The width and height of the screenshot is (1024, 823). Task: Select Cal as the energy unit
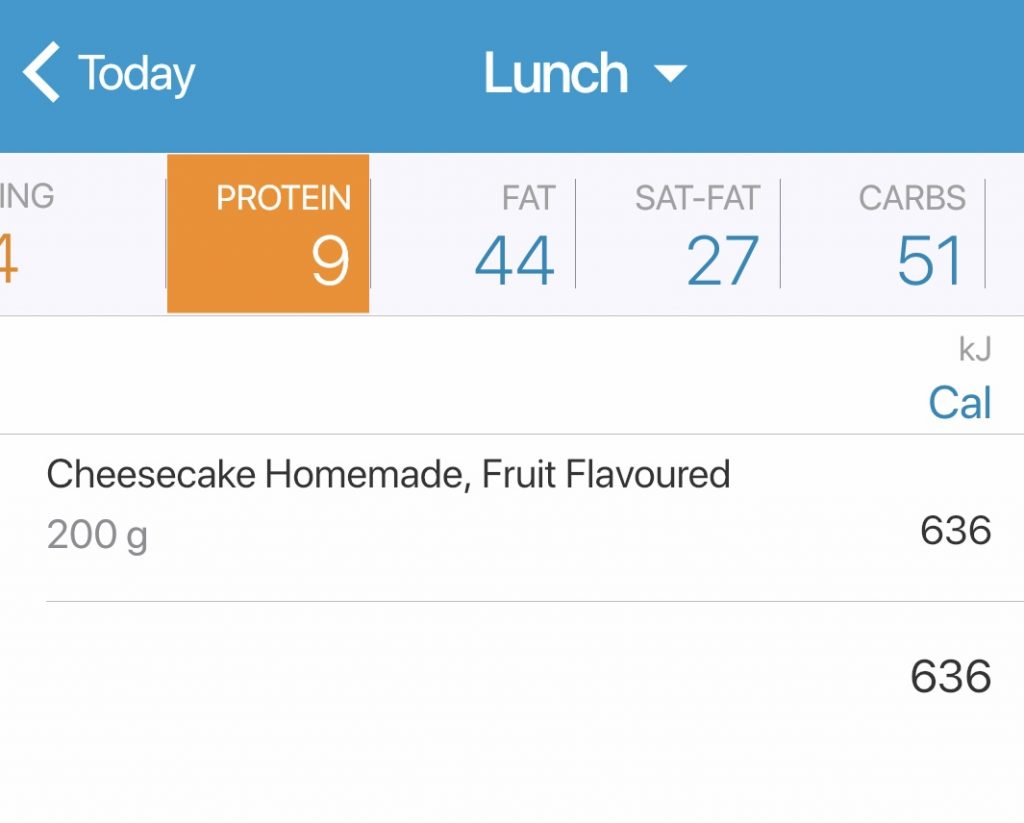[958, 402]
